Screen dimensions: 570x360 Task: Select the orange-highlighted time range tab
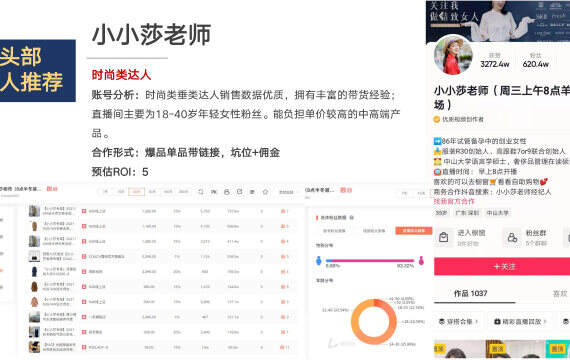[x=136, y=192]
